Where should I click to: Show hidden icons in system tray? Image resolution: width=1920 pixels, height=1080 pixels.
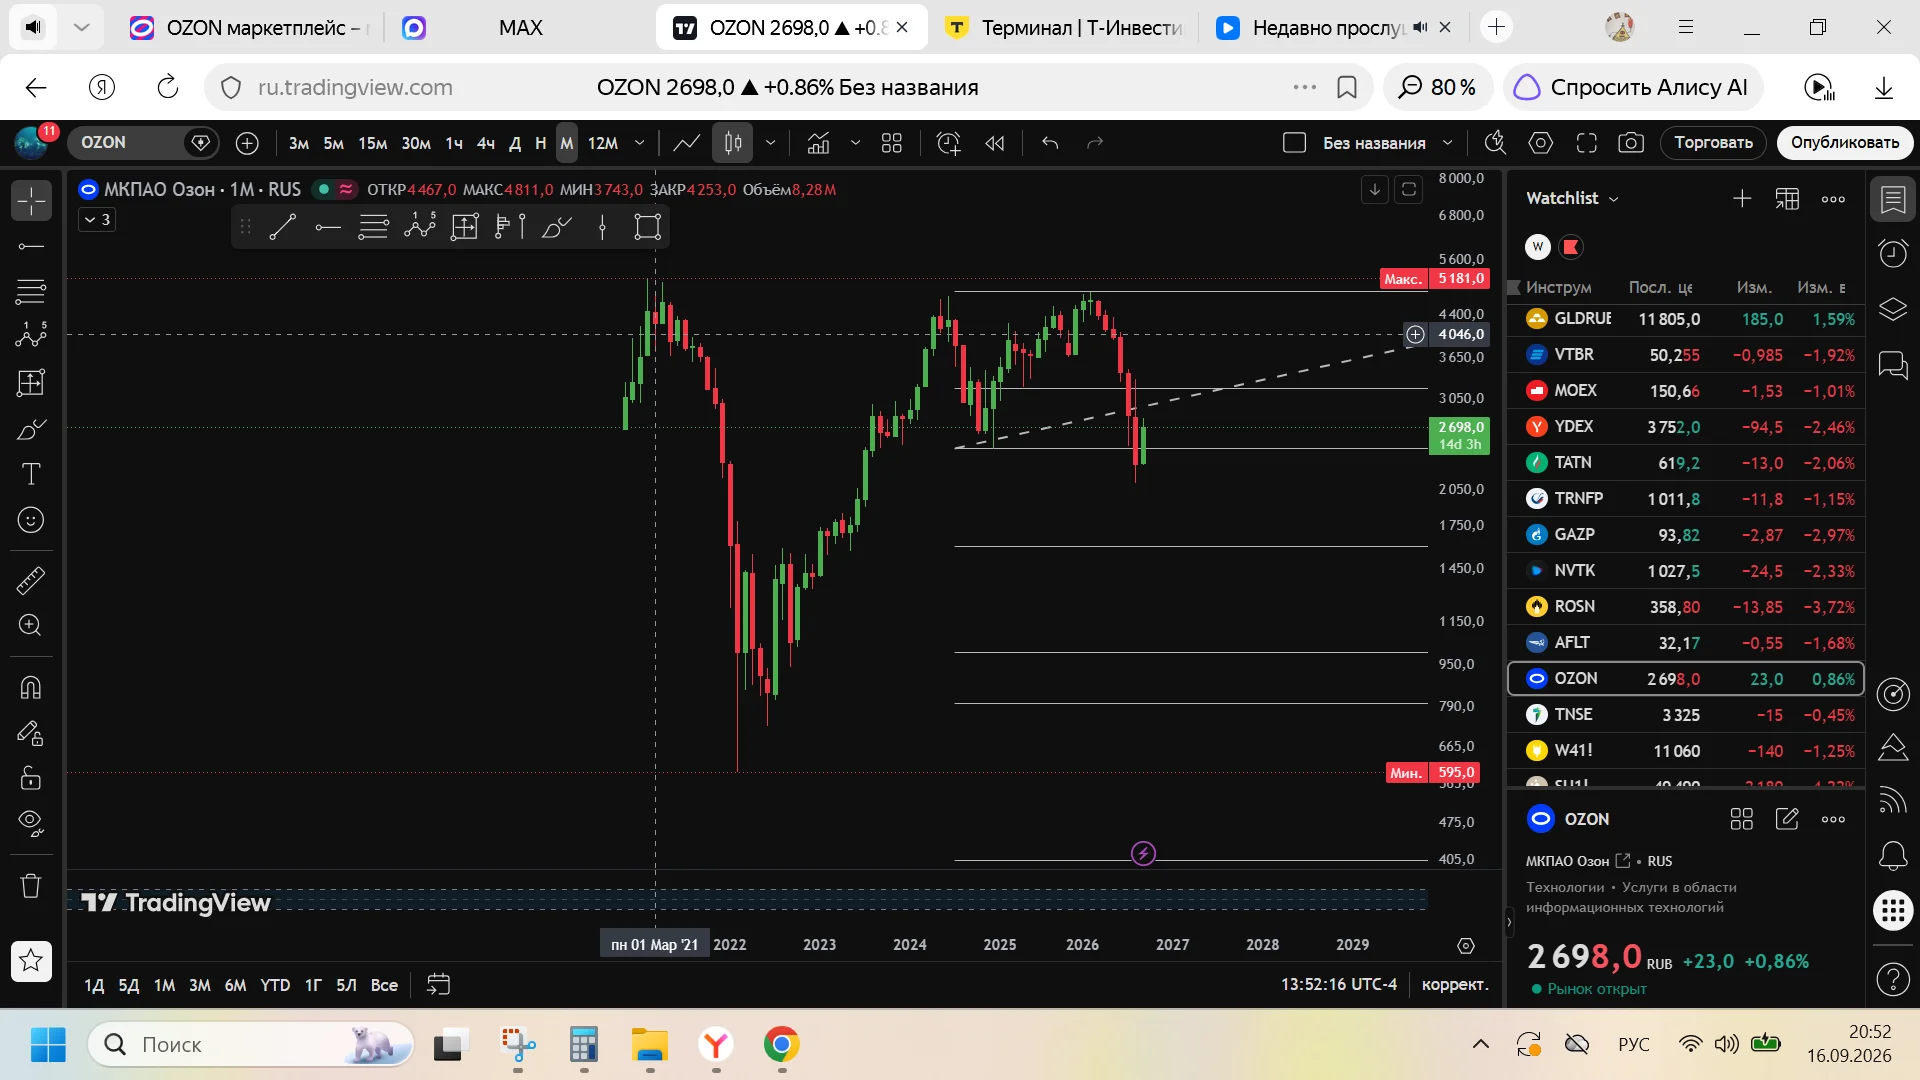[x=1481, y=1045]
